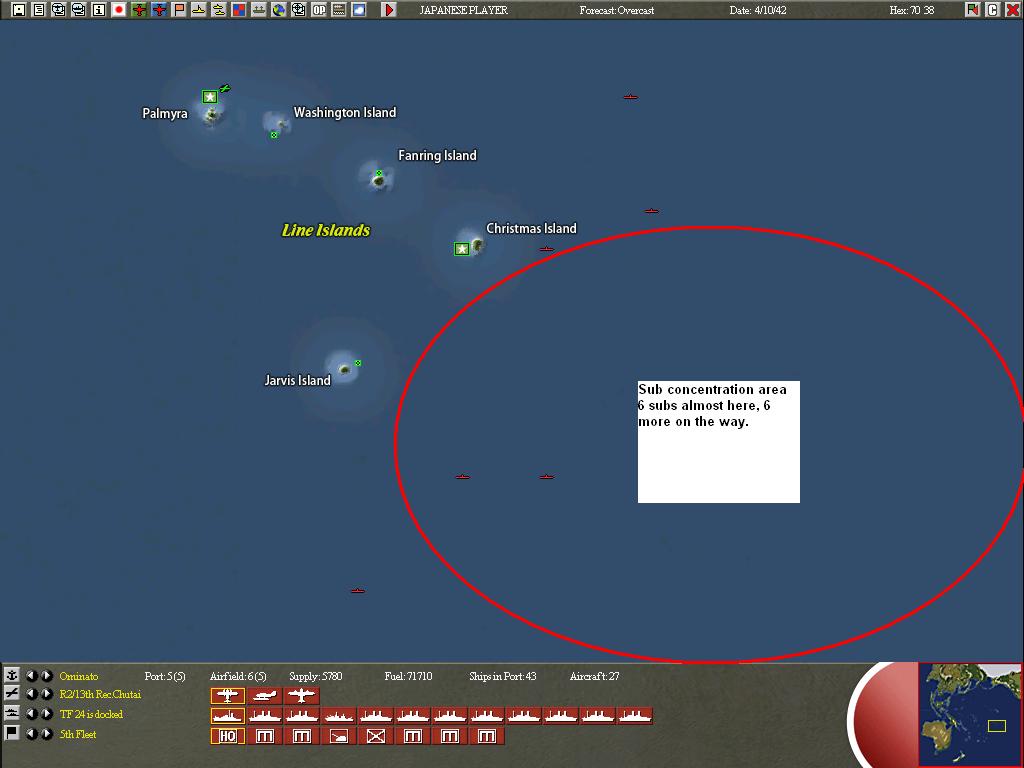Screen dimensions: 1024x768
Task: Go to previous HQ in 5th Fleet row
Action: 31,733
